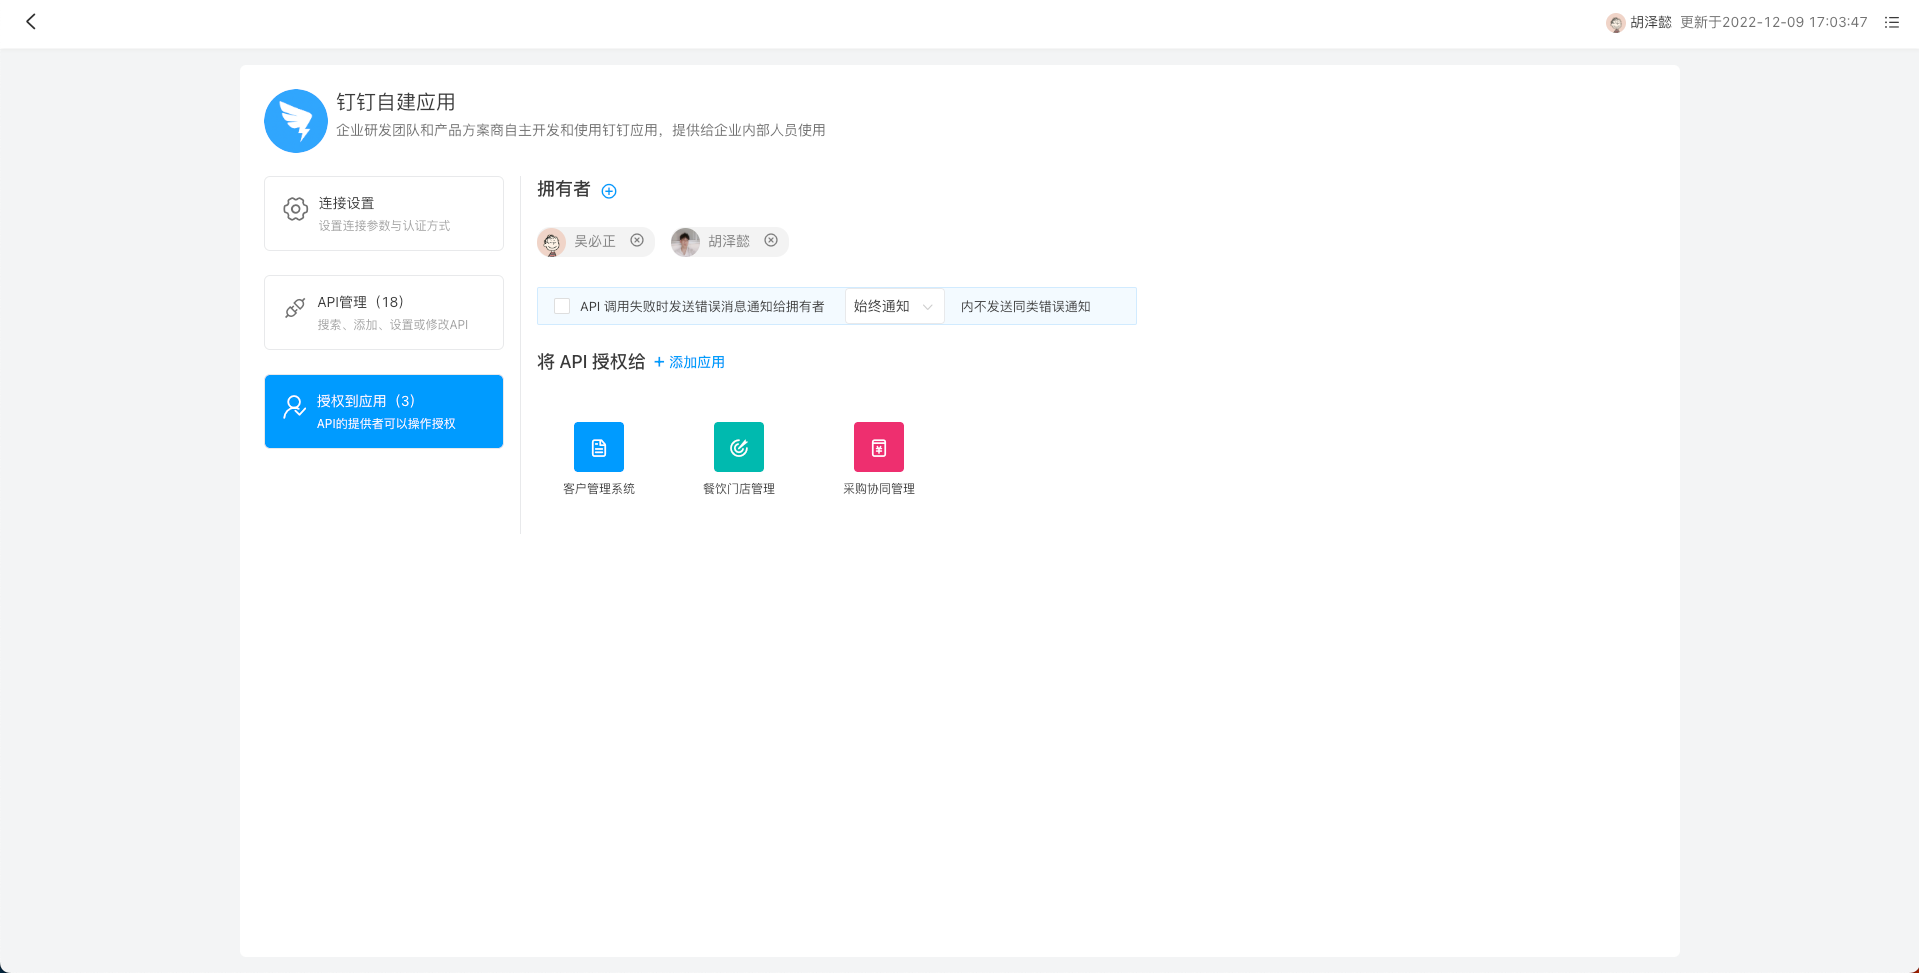This screenshot has height=973, width=1919.
Task: Select 授权到应用 (3) tab
Action: click(384, 411)
